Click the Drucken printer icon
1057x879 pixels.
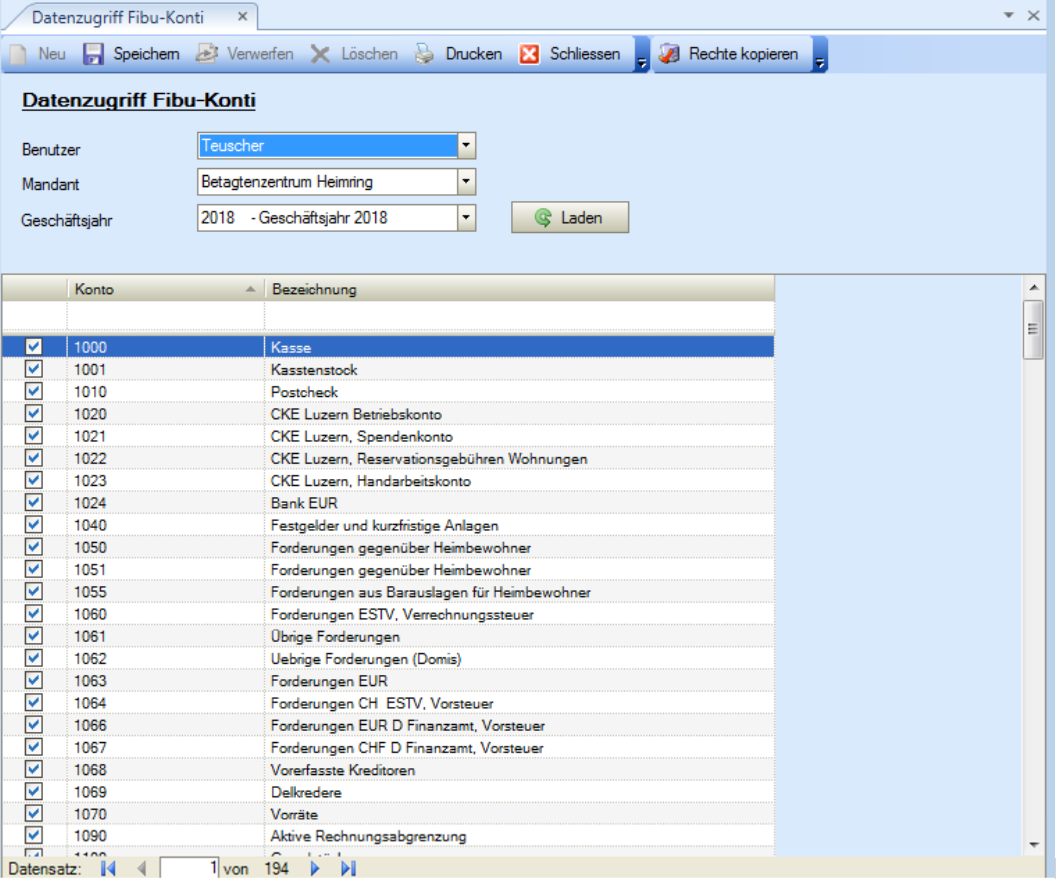[x=425, y=54]
